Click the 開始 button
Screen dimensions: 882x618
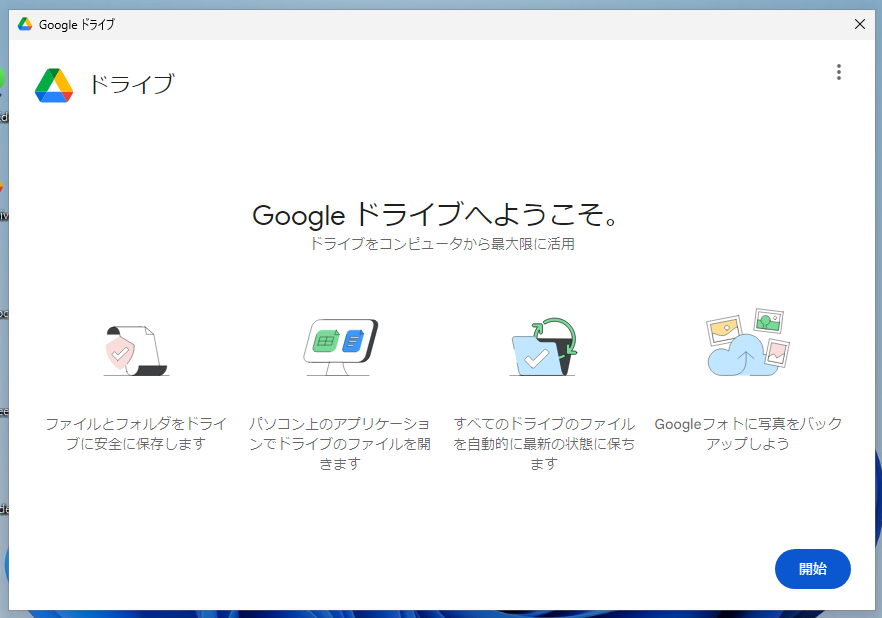pos(812,569)
